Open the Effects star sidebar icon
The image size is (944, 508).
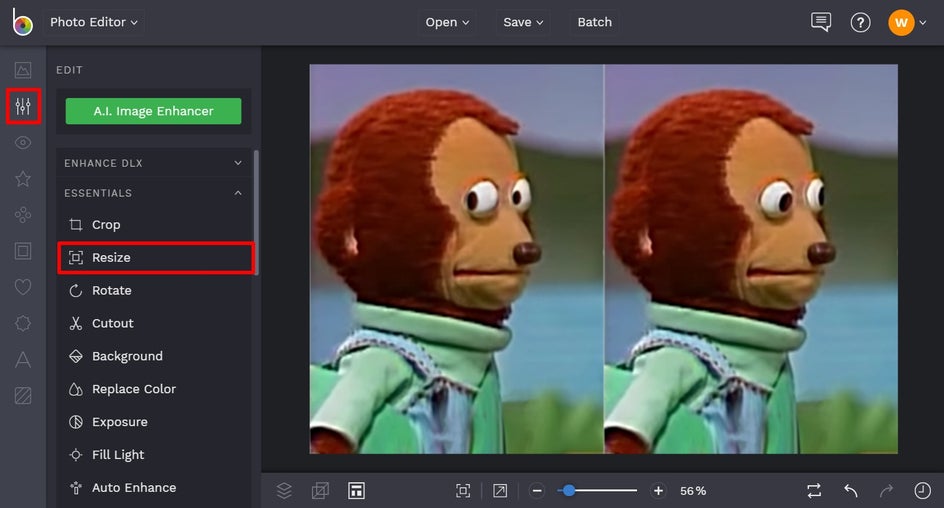tap(23, 179)
